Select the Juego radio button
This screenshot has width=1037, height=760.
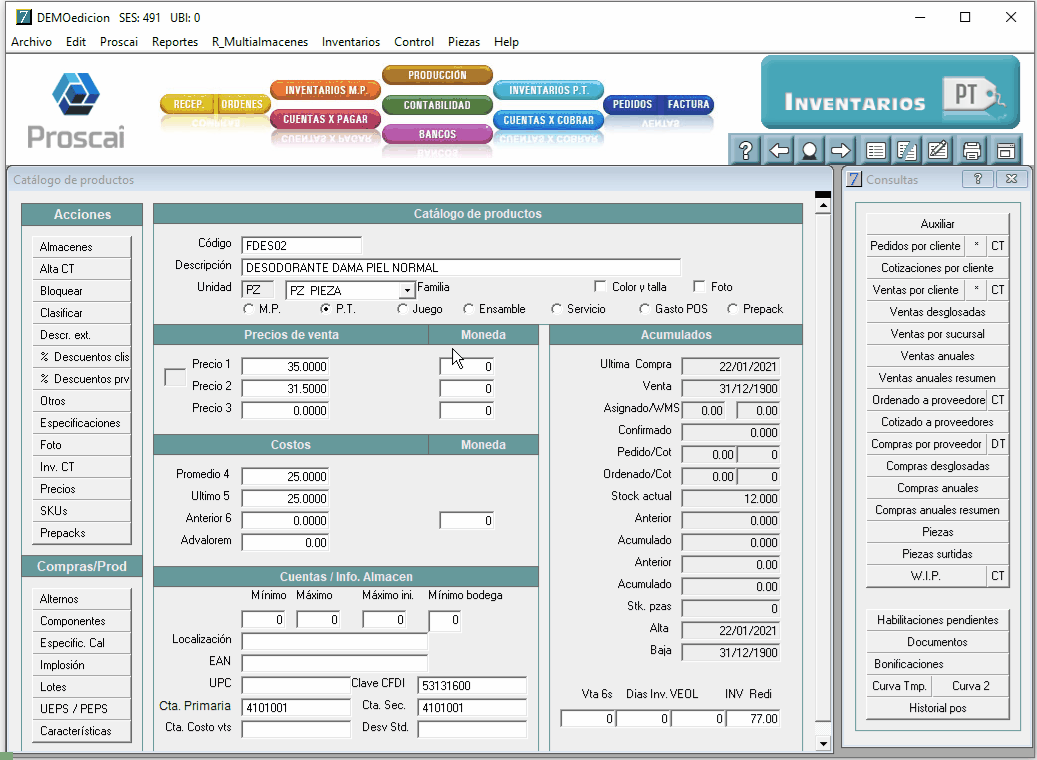[402, 309]
